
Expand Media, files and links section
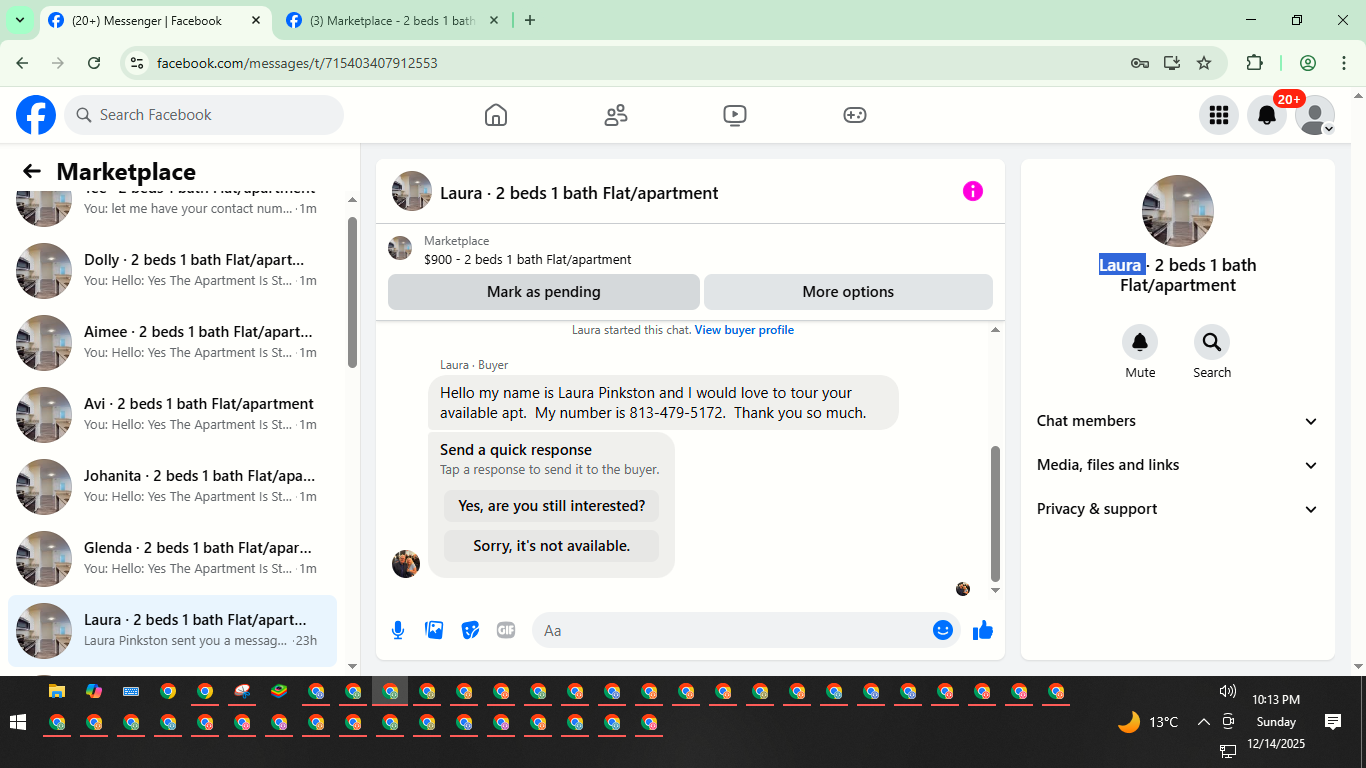pyautogui.click(x=1178, y=465)
